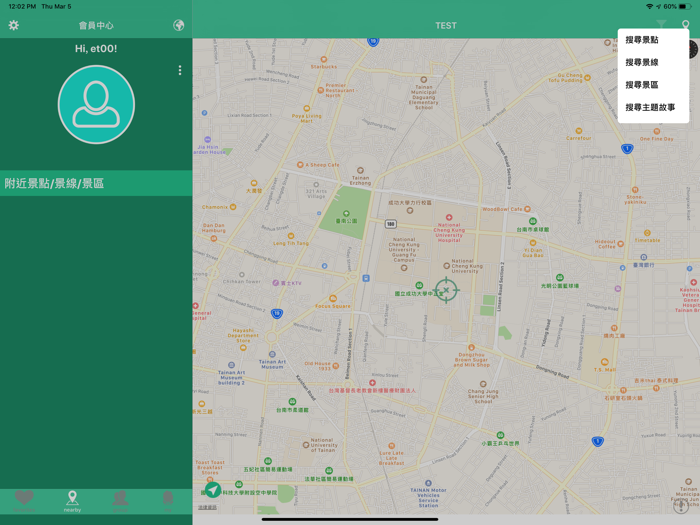Tap the map pin search icon
The width and height of the screenshot is (700, 525).
pos(686,25)
